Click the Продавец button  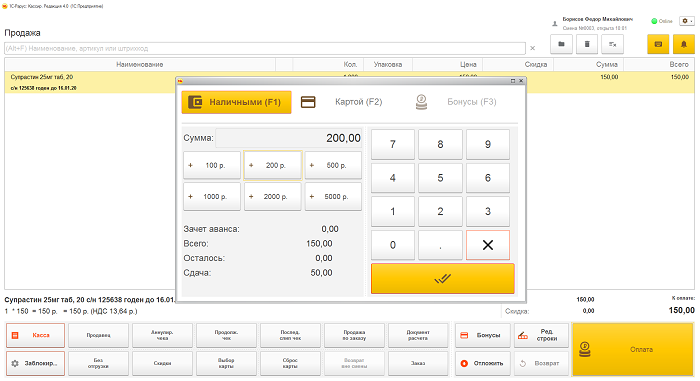[99, 335]
